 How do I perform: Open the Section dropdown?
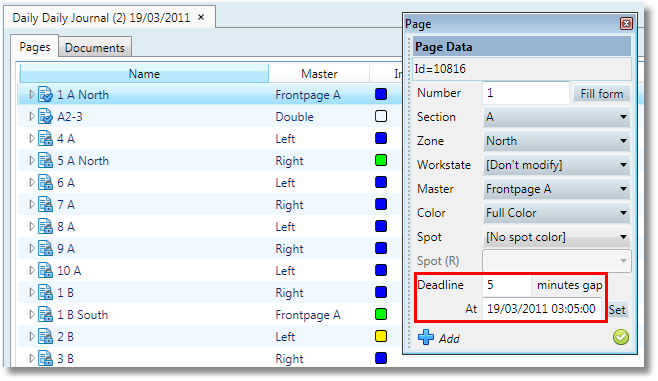coord(557,117)
